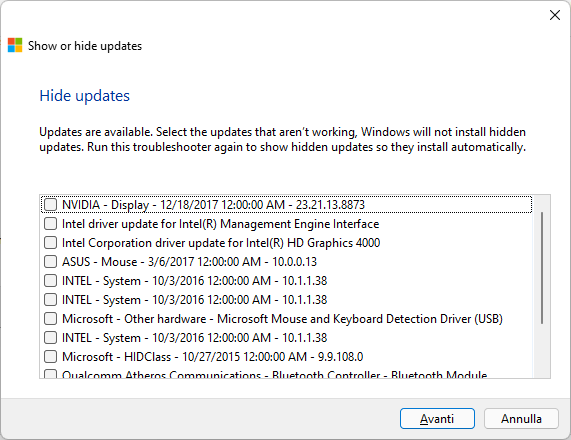This screenshot has height=440, width=571.
Task: Click the Microsoft logo icon in the header
Action: click(15, 45)
